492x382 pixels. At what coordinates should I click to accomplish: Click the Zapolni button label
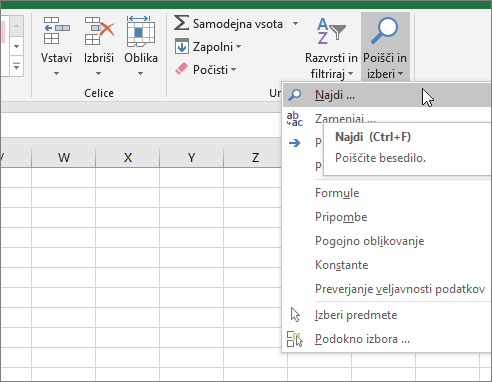tap(213, 47)
